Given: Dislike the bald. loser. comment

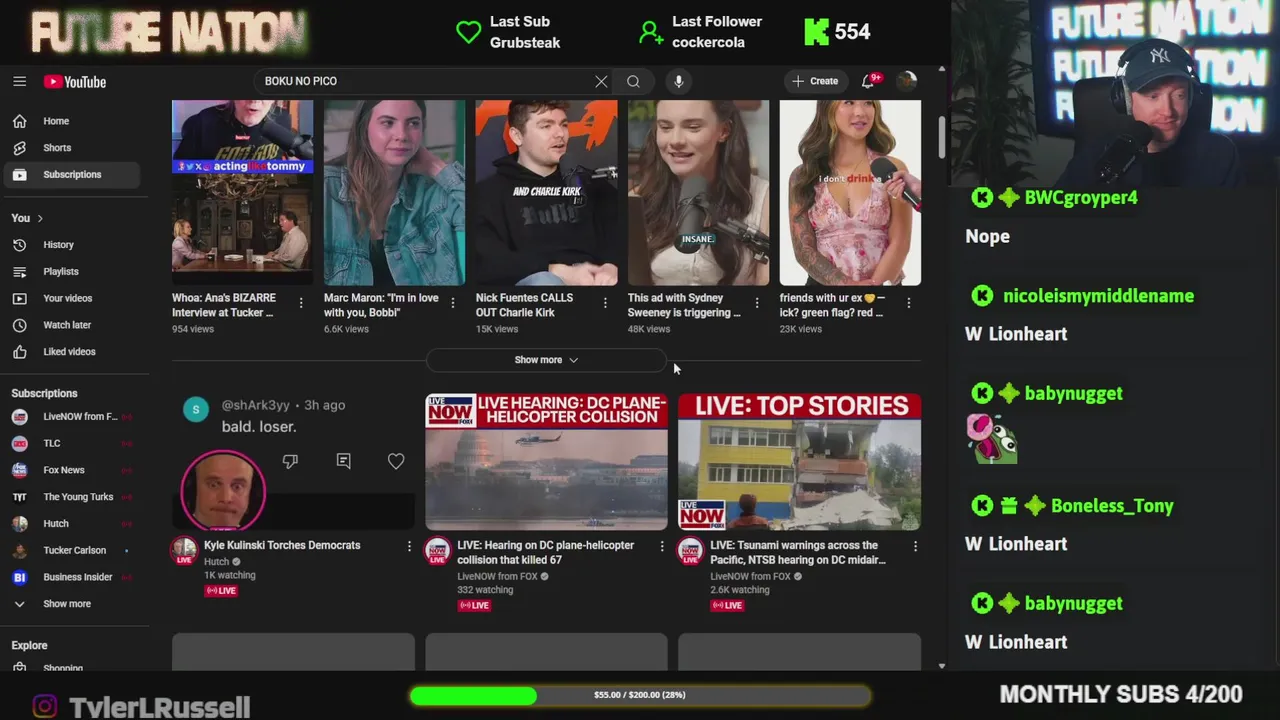Looking at the screenshot, I should tap(290, 461).
